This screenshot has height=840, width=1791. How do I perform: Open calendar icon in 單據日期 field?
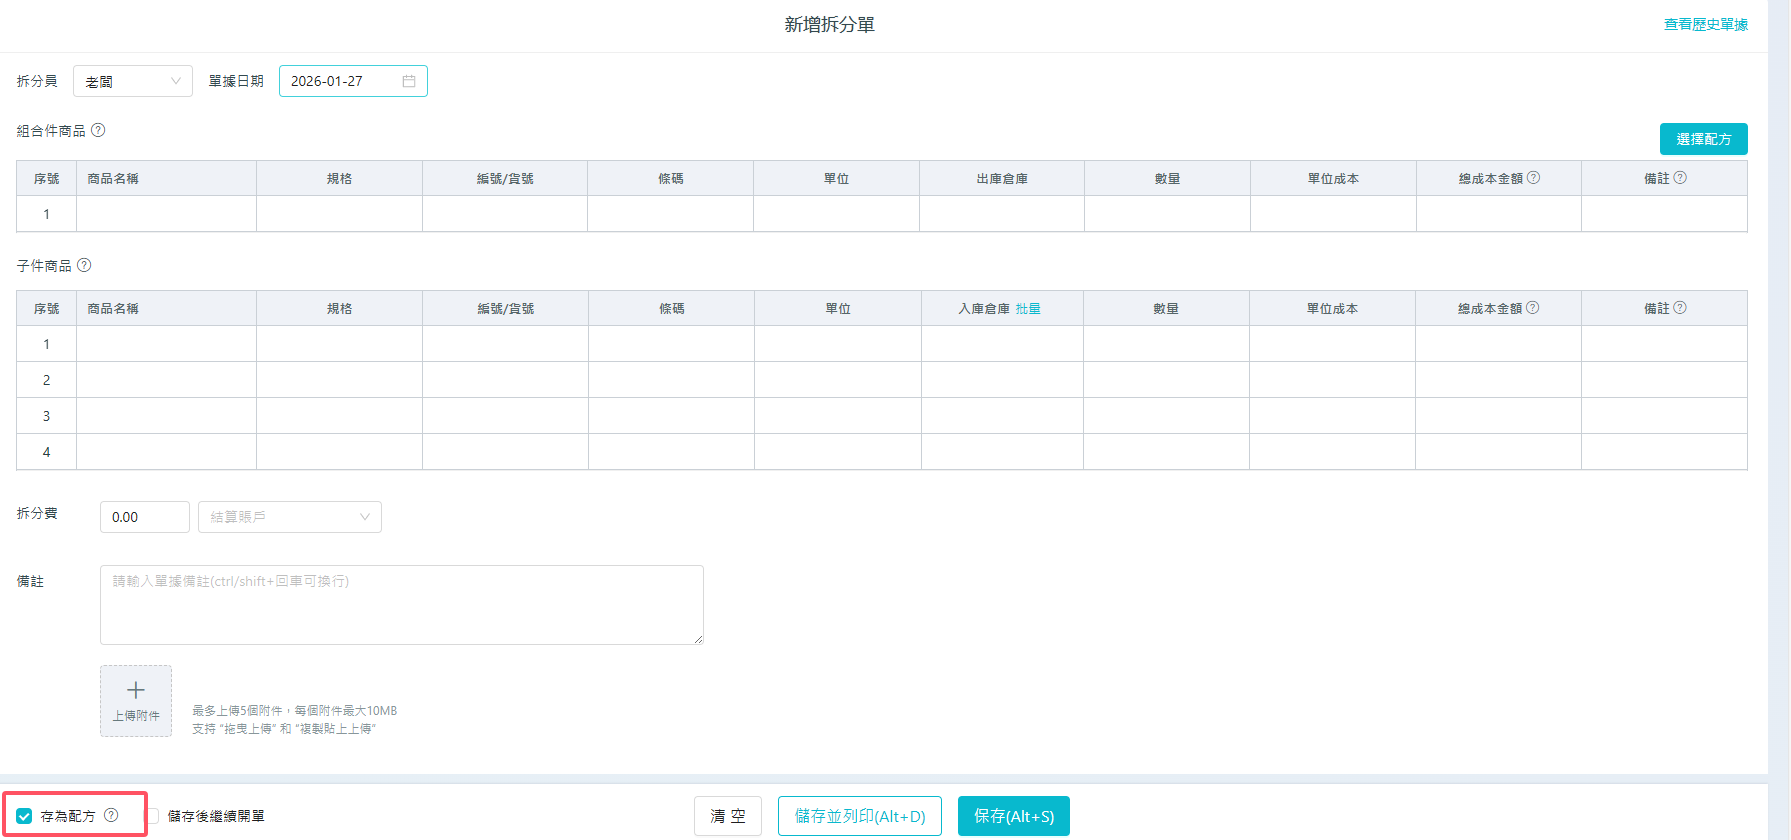[409, 81]
